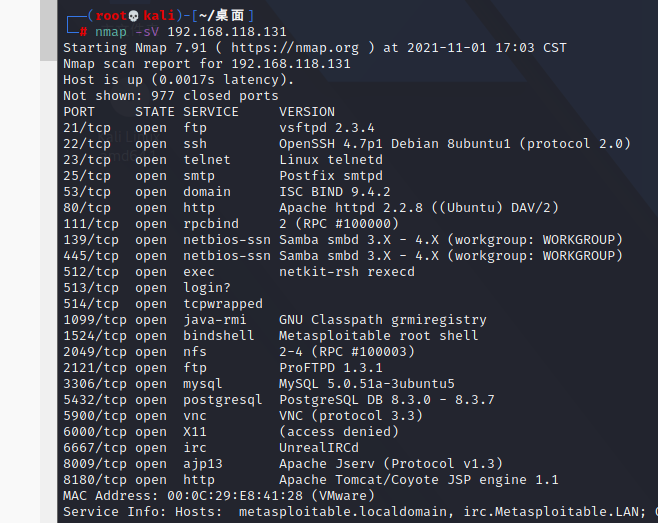Click the UnrealIRCd version text

[319, 448]
